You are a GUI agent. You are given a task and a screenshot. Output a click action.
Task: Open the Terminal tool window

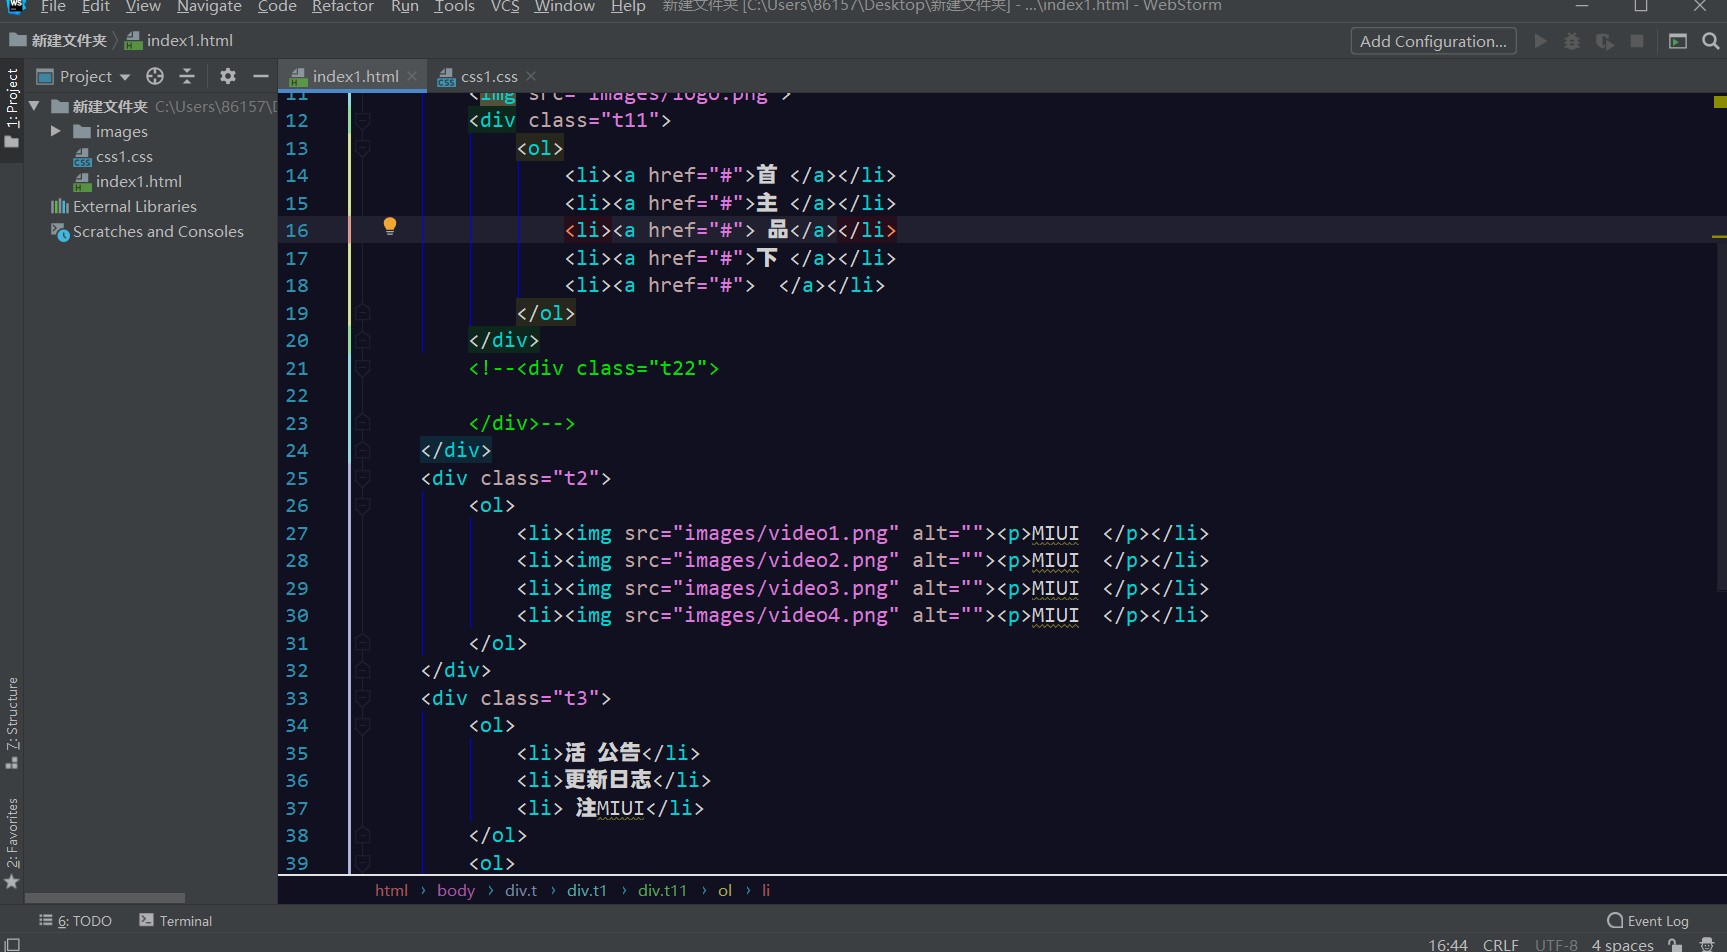pos(176,921)
